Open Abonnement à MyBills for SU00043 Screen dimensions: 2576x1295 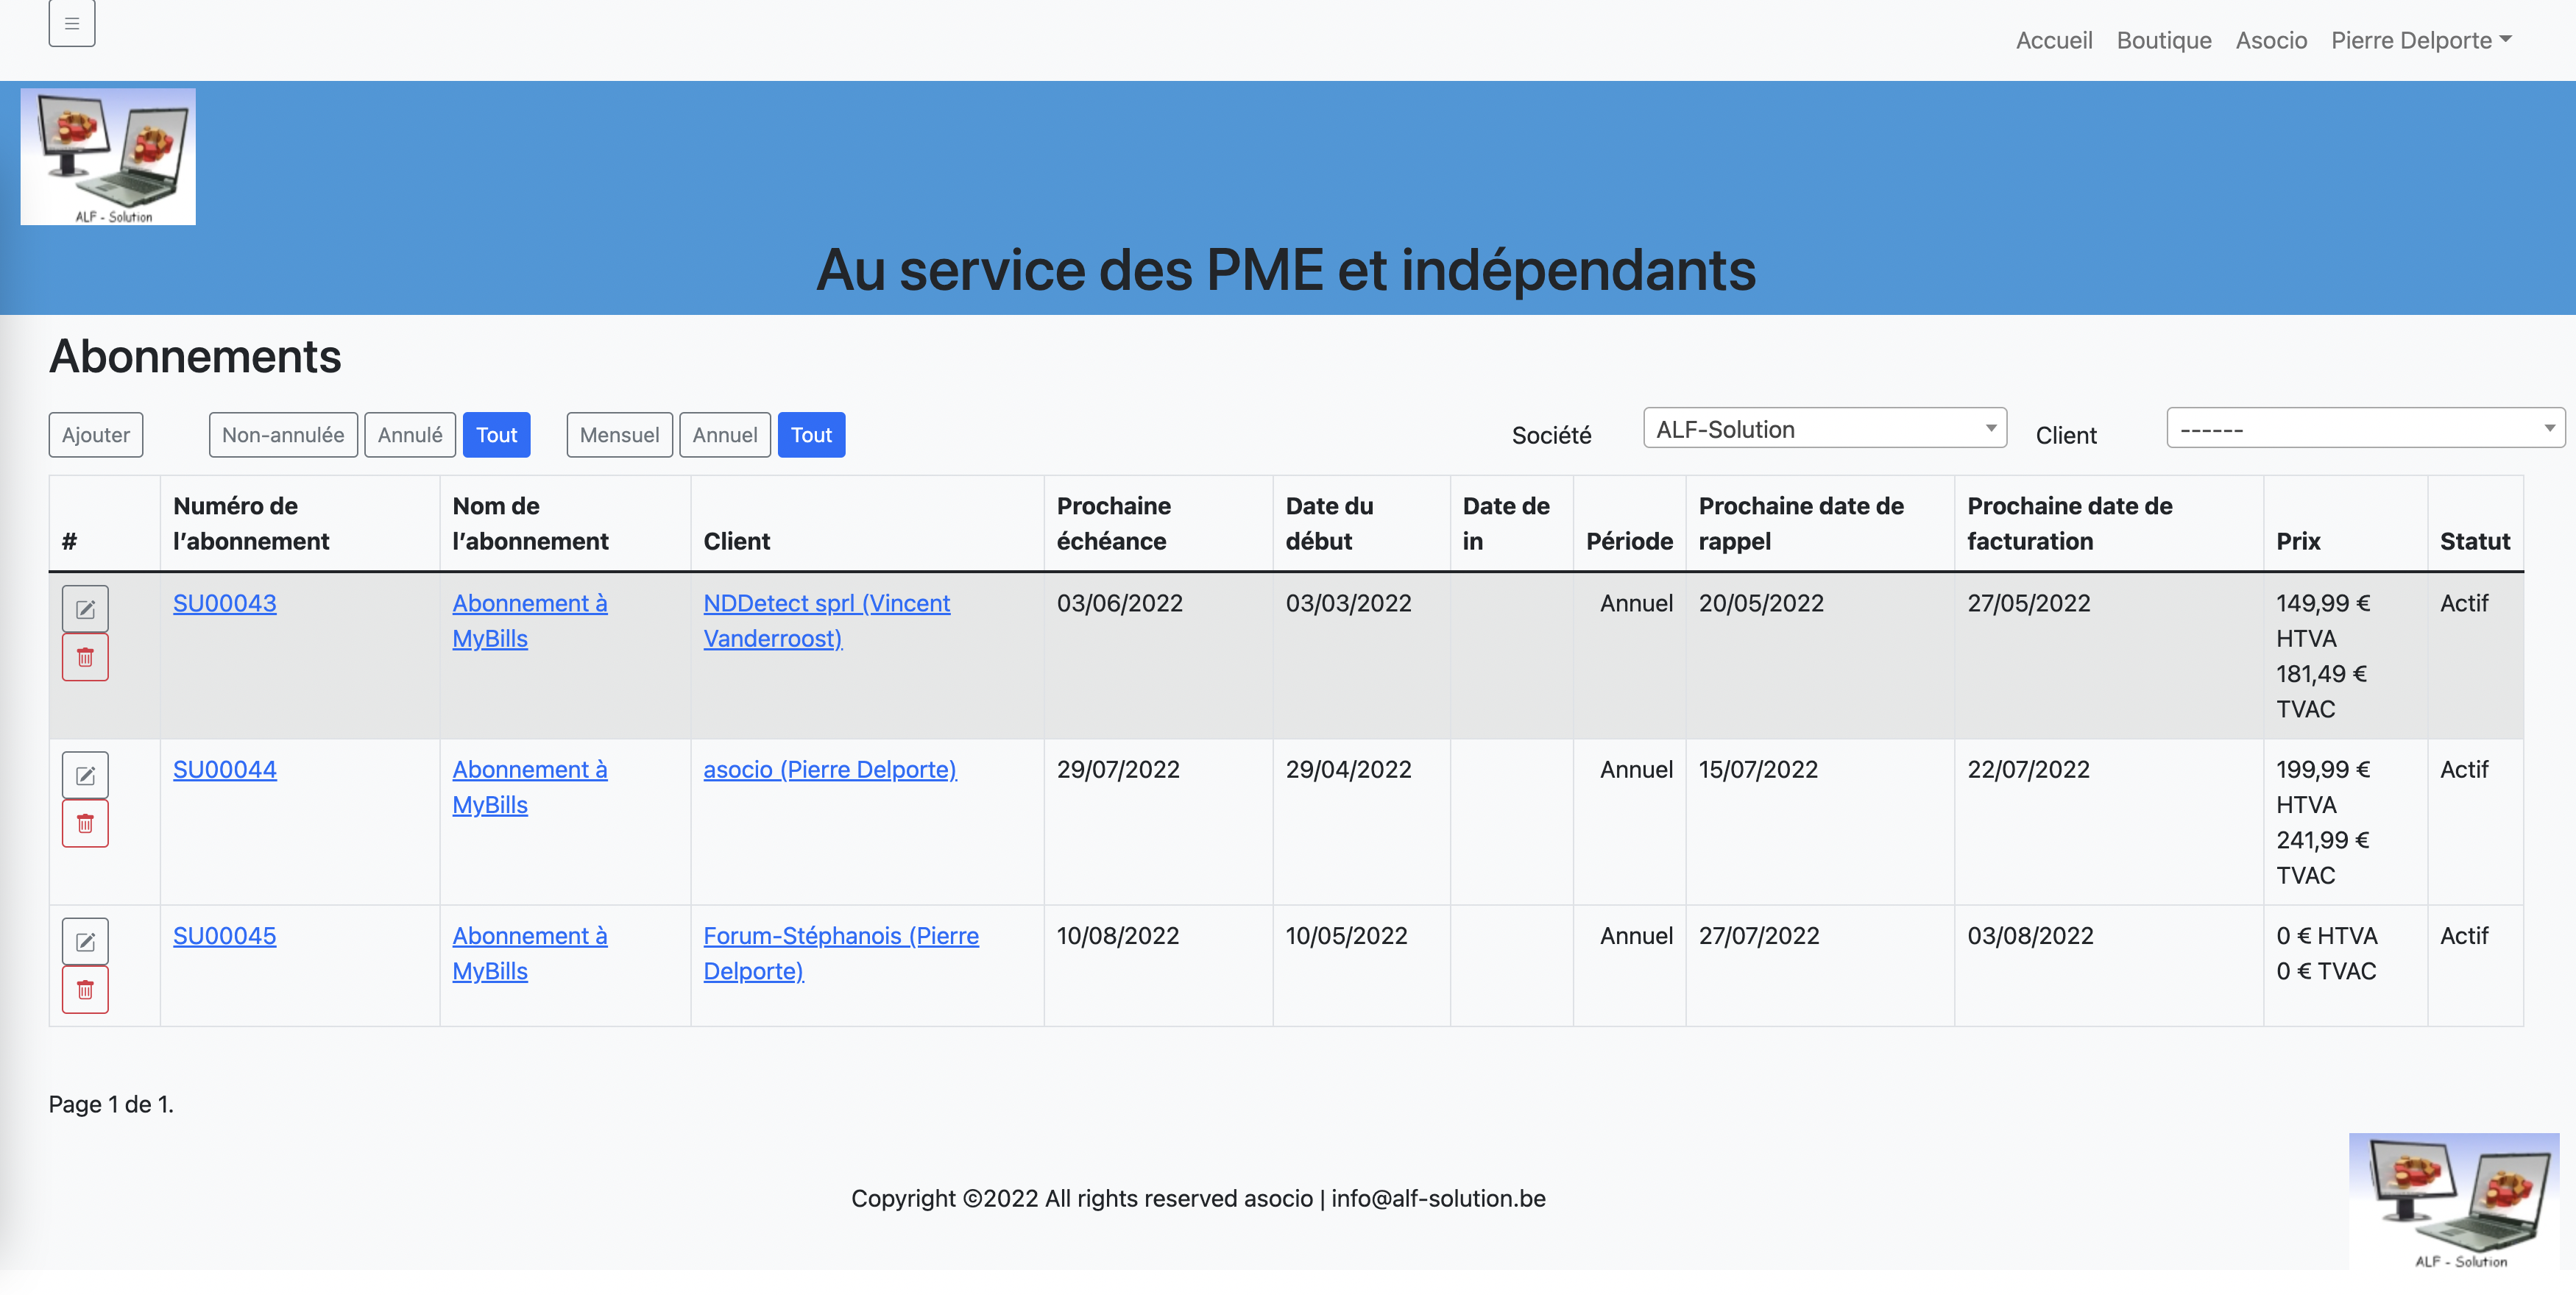click(530, 620)
